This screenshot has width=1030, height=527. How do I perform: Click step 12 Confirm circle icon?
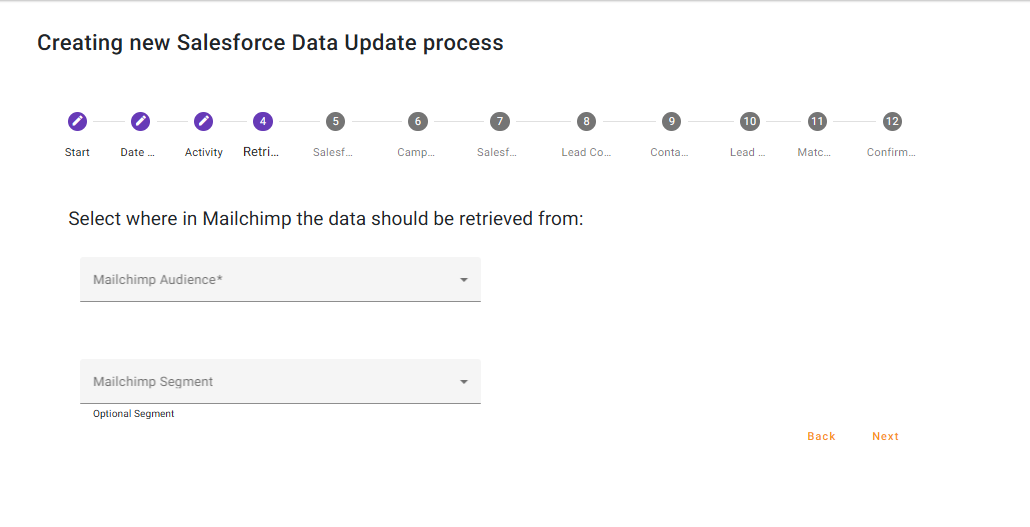pyautogui.click(x=892, y=121)
